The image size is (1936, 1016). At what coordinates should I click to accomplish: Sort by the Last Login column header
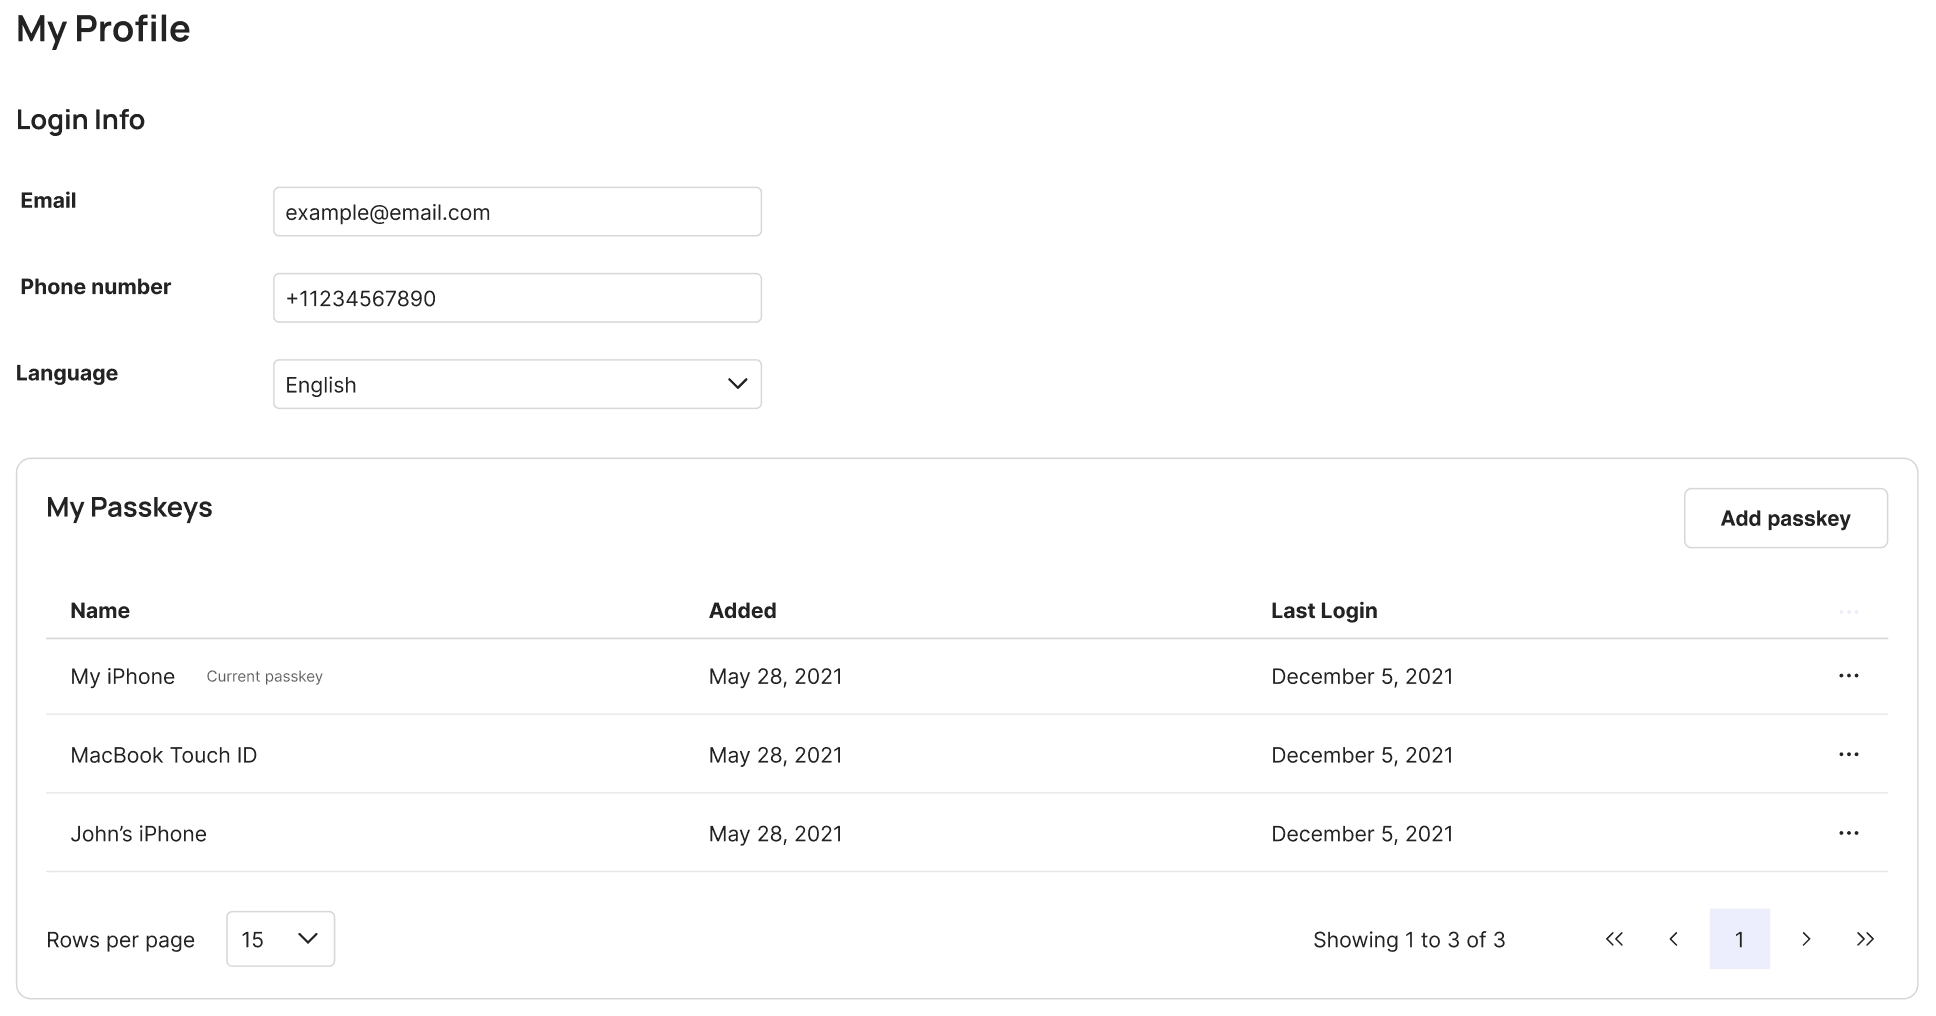click(1323, 611)
